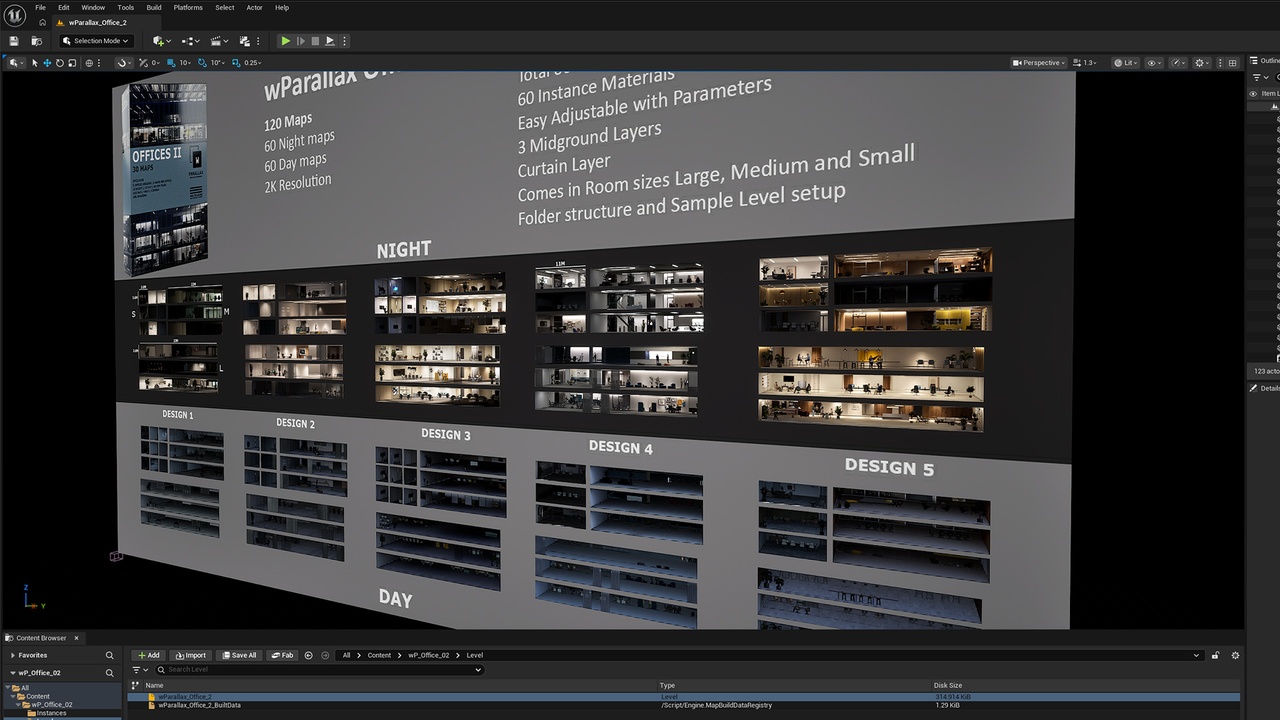Open the Build menu
Viewport: 1280px width, 720px height.
(x=154, y=7)
